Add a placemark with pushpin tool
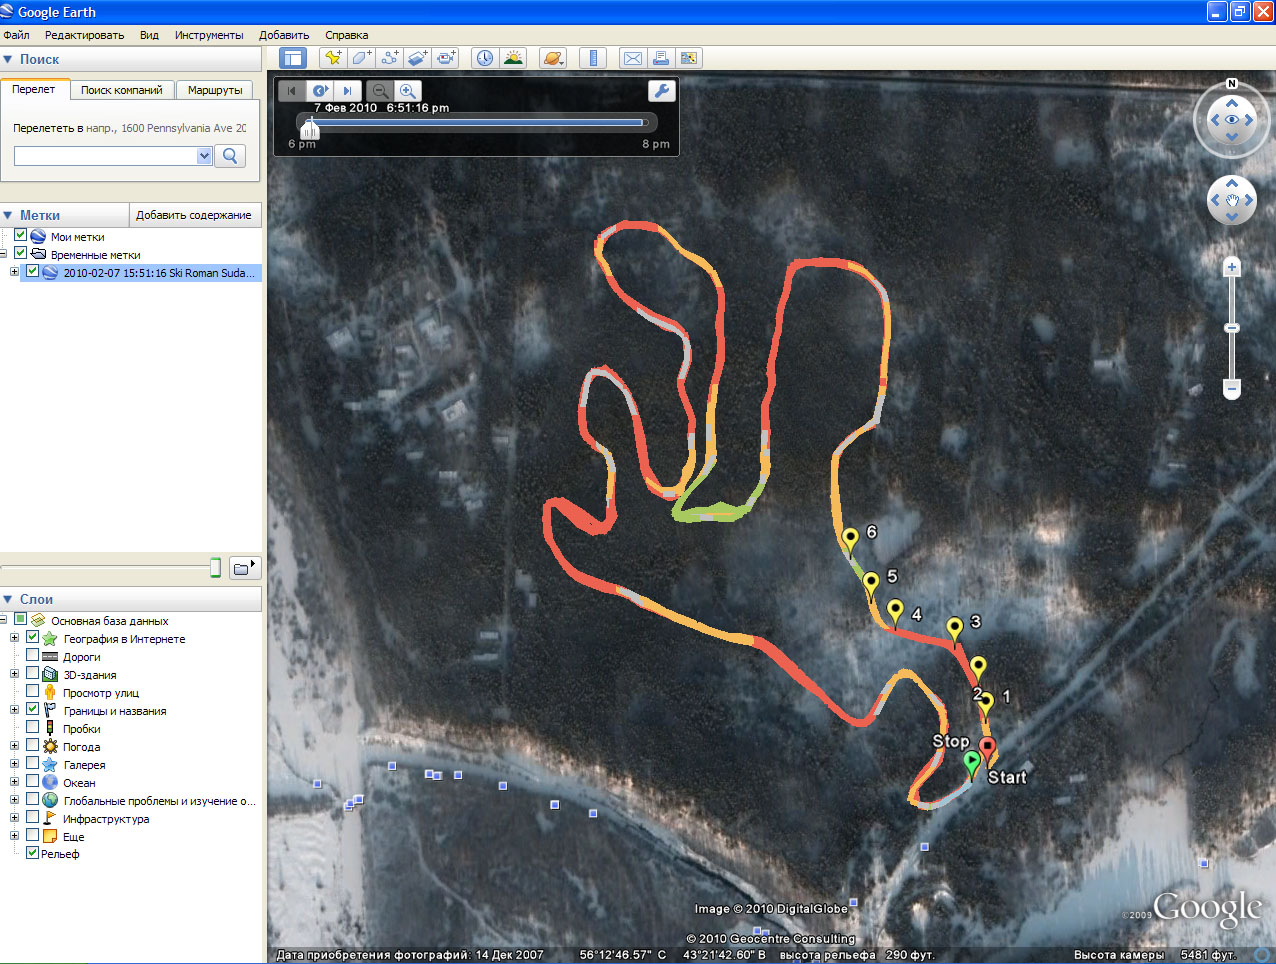The image size is (1276, 964). pos(333,58)
